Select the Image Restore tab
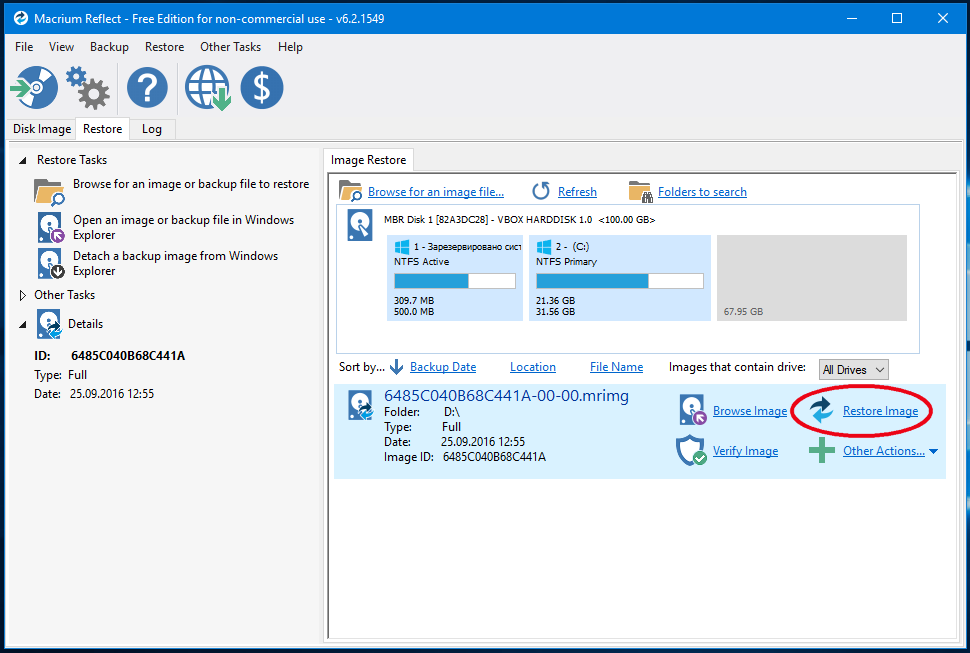 [x=369, y=160]
